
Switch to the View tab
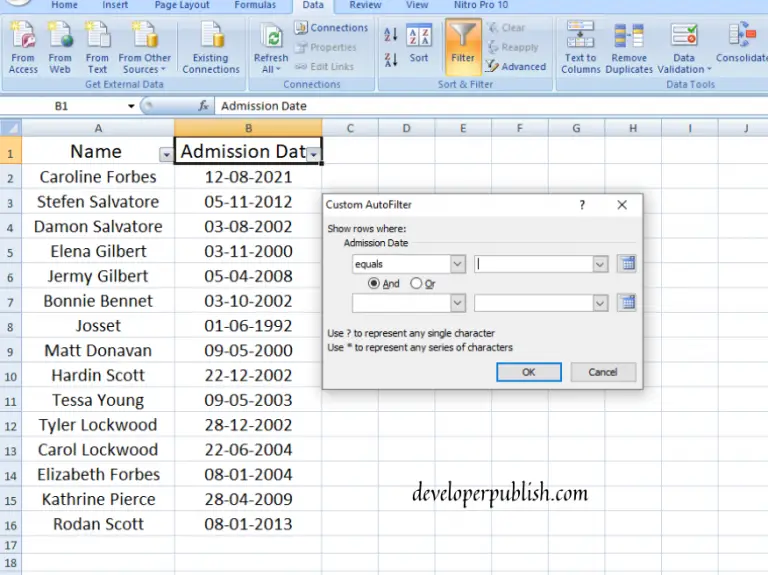pos(417,5)
